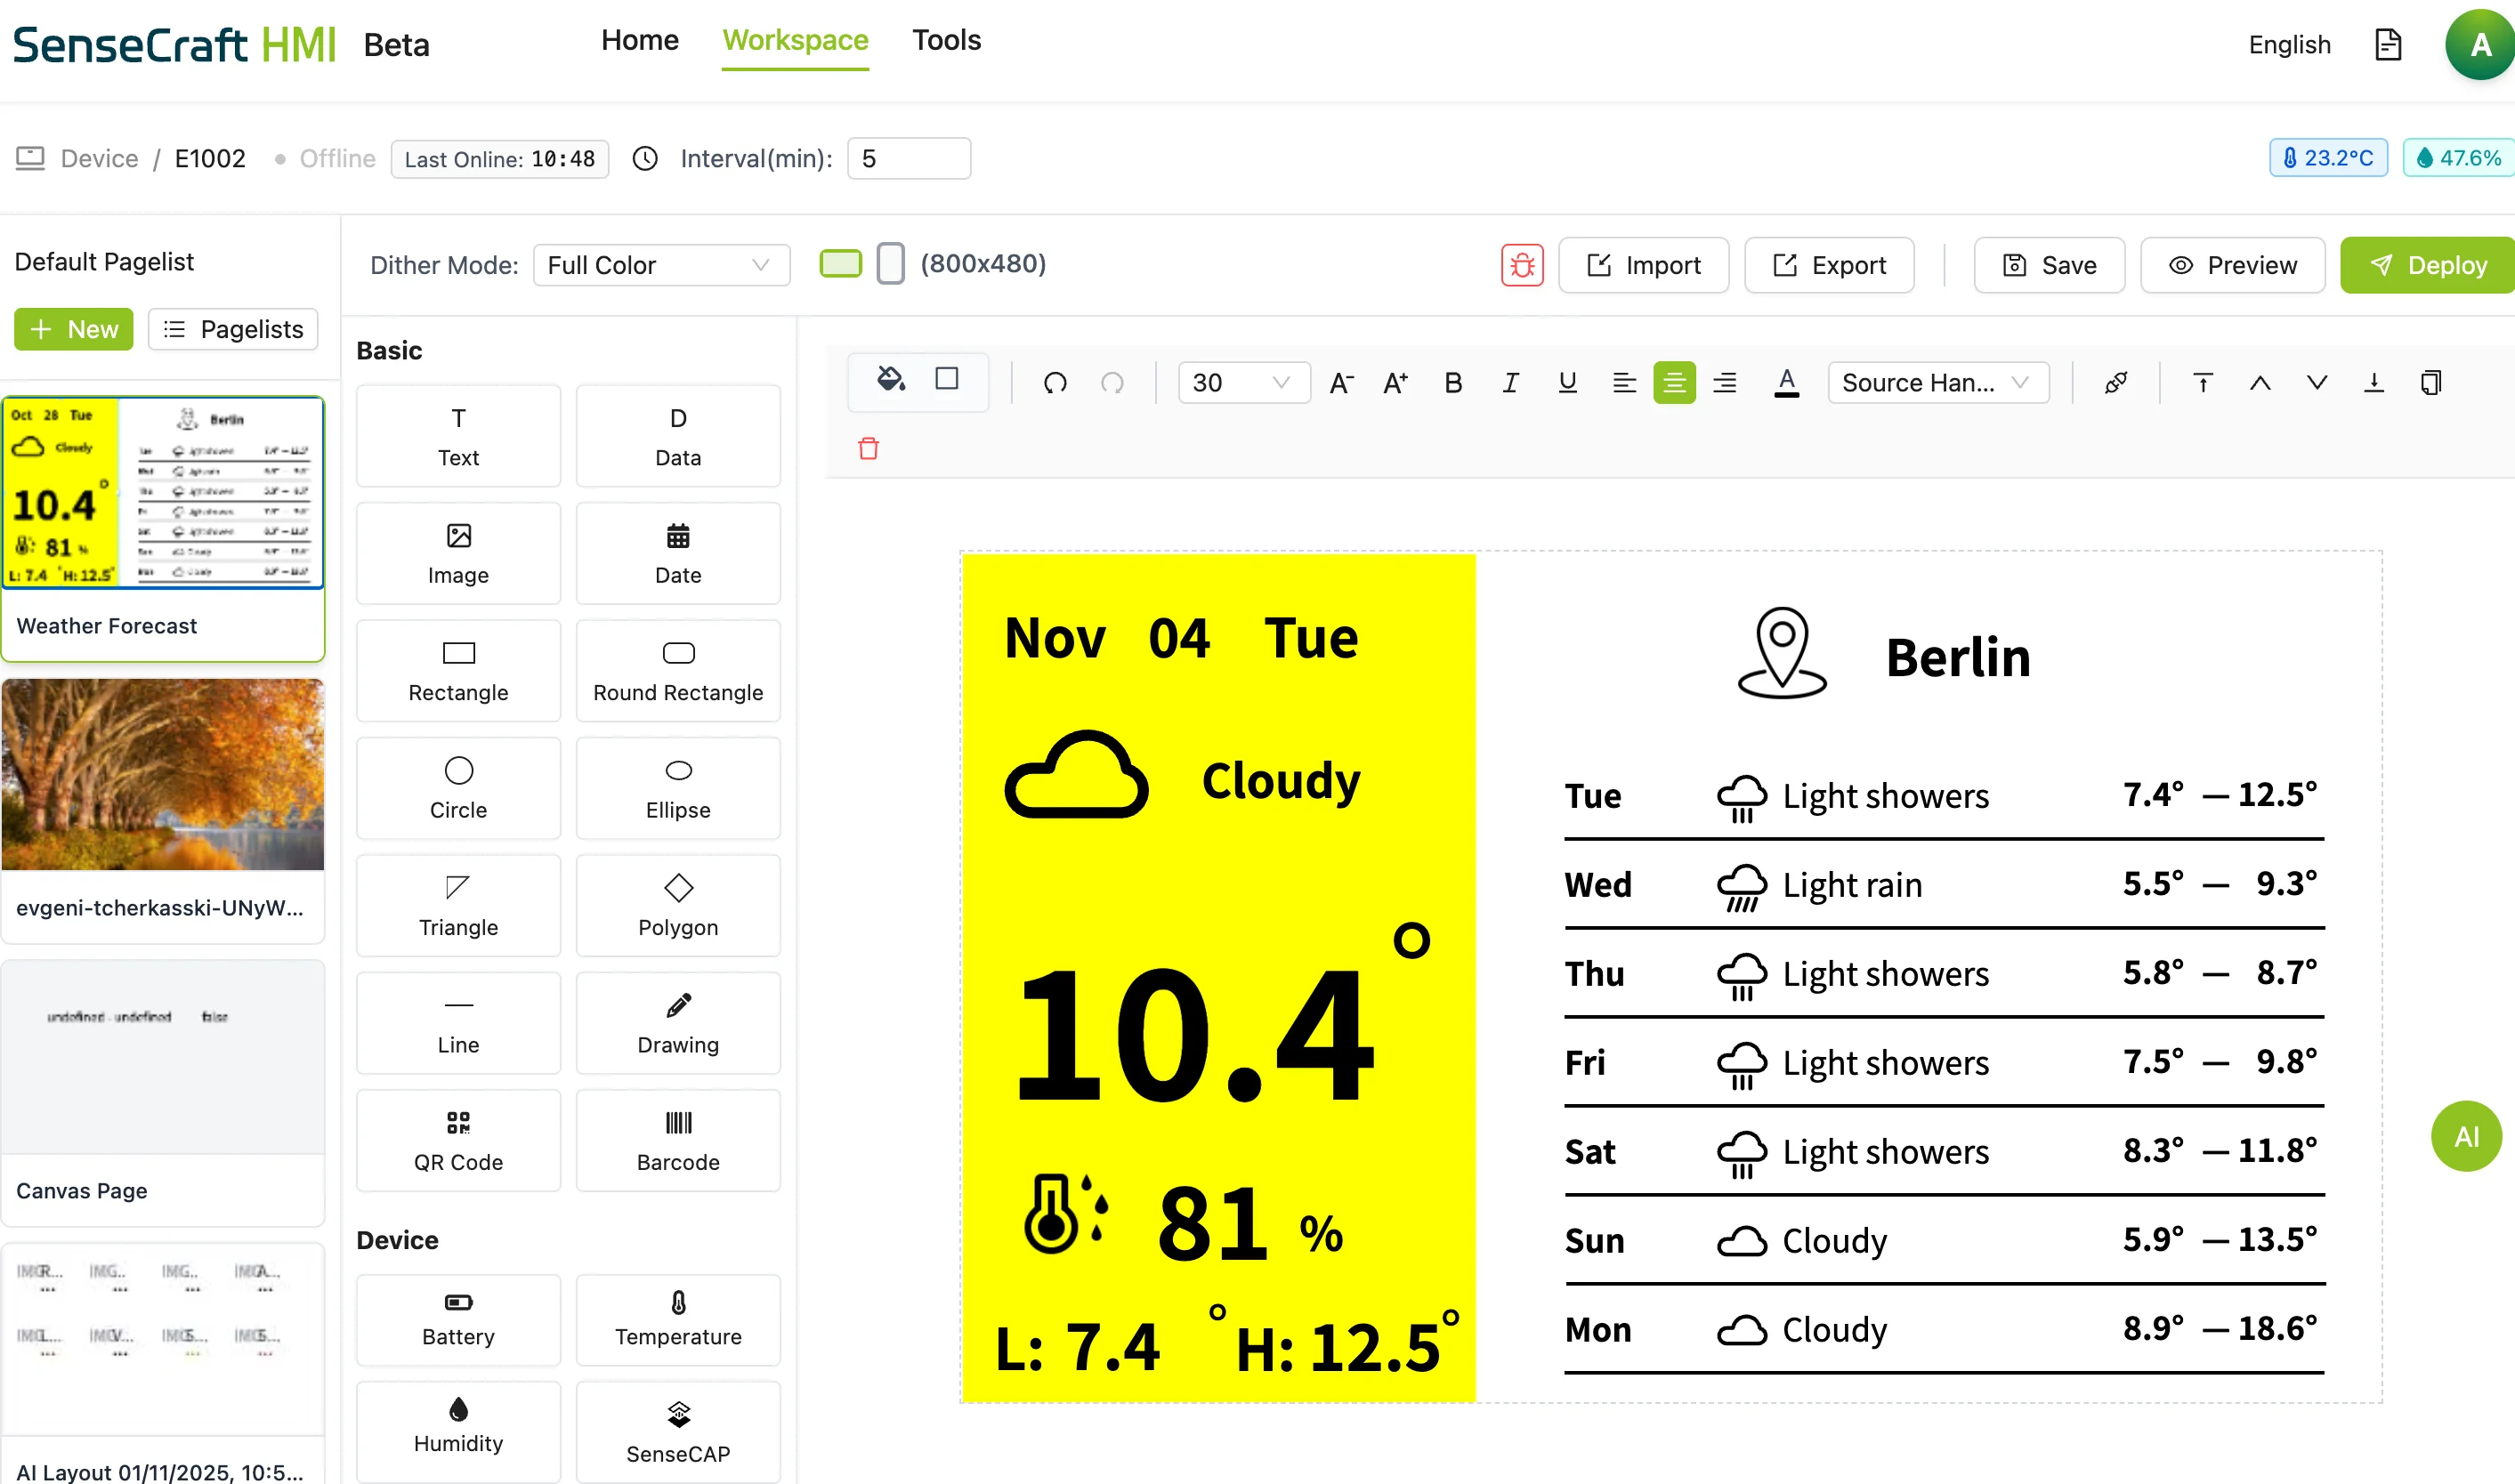The height and width of the screenshot is (1484, 2515).
Task: Click the red trash delete icon
Action: coord(868,449)
